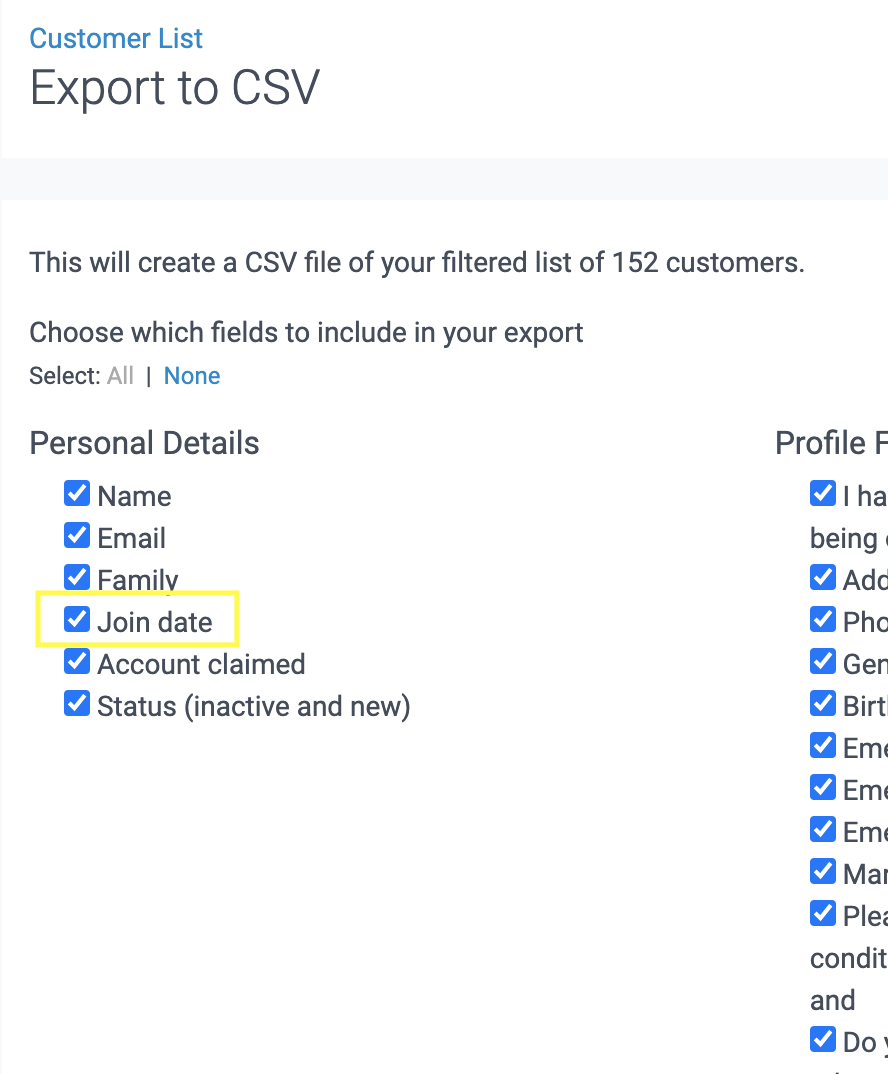Uncheck the first "Eme…" field checkbox
The width and height of the screenshot is (888, 1074).
pyautogui.click(x=823, y=746)
